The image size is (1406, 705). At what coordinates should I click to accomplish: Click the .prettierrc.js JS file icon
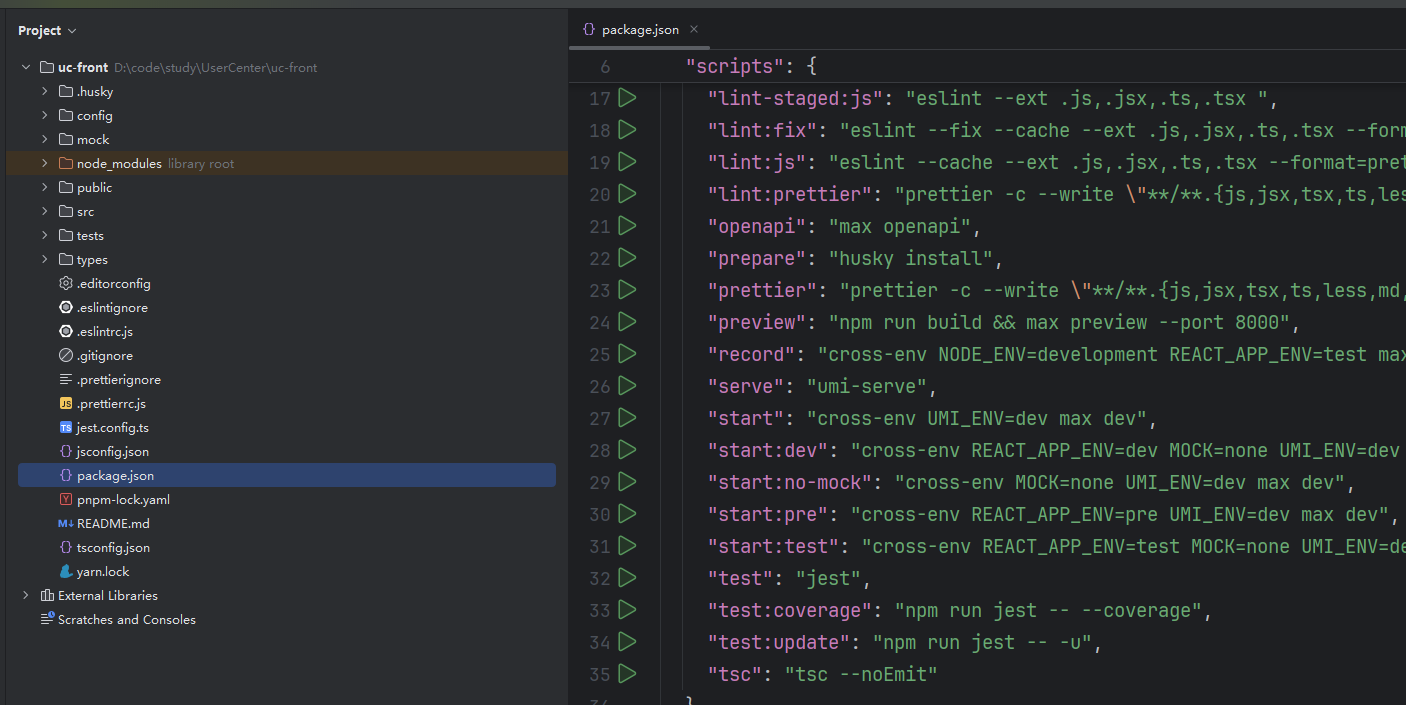(x=66, y=403)
